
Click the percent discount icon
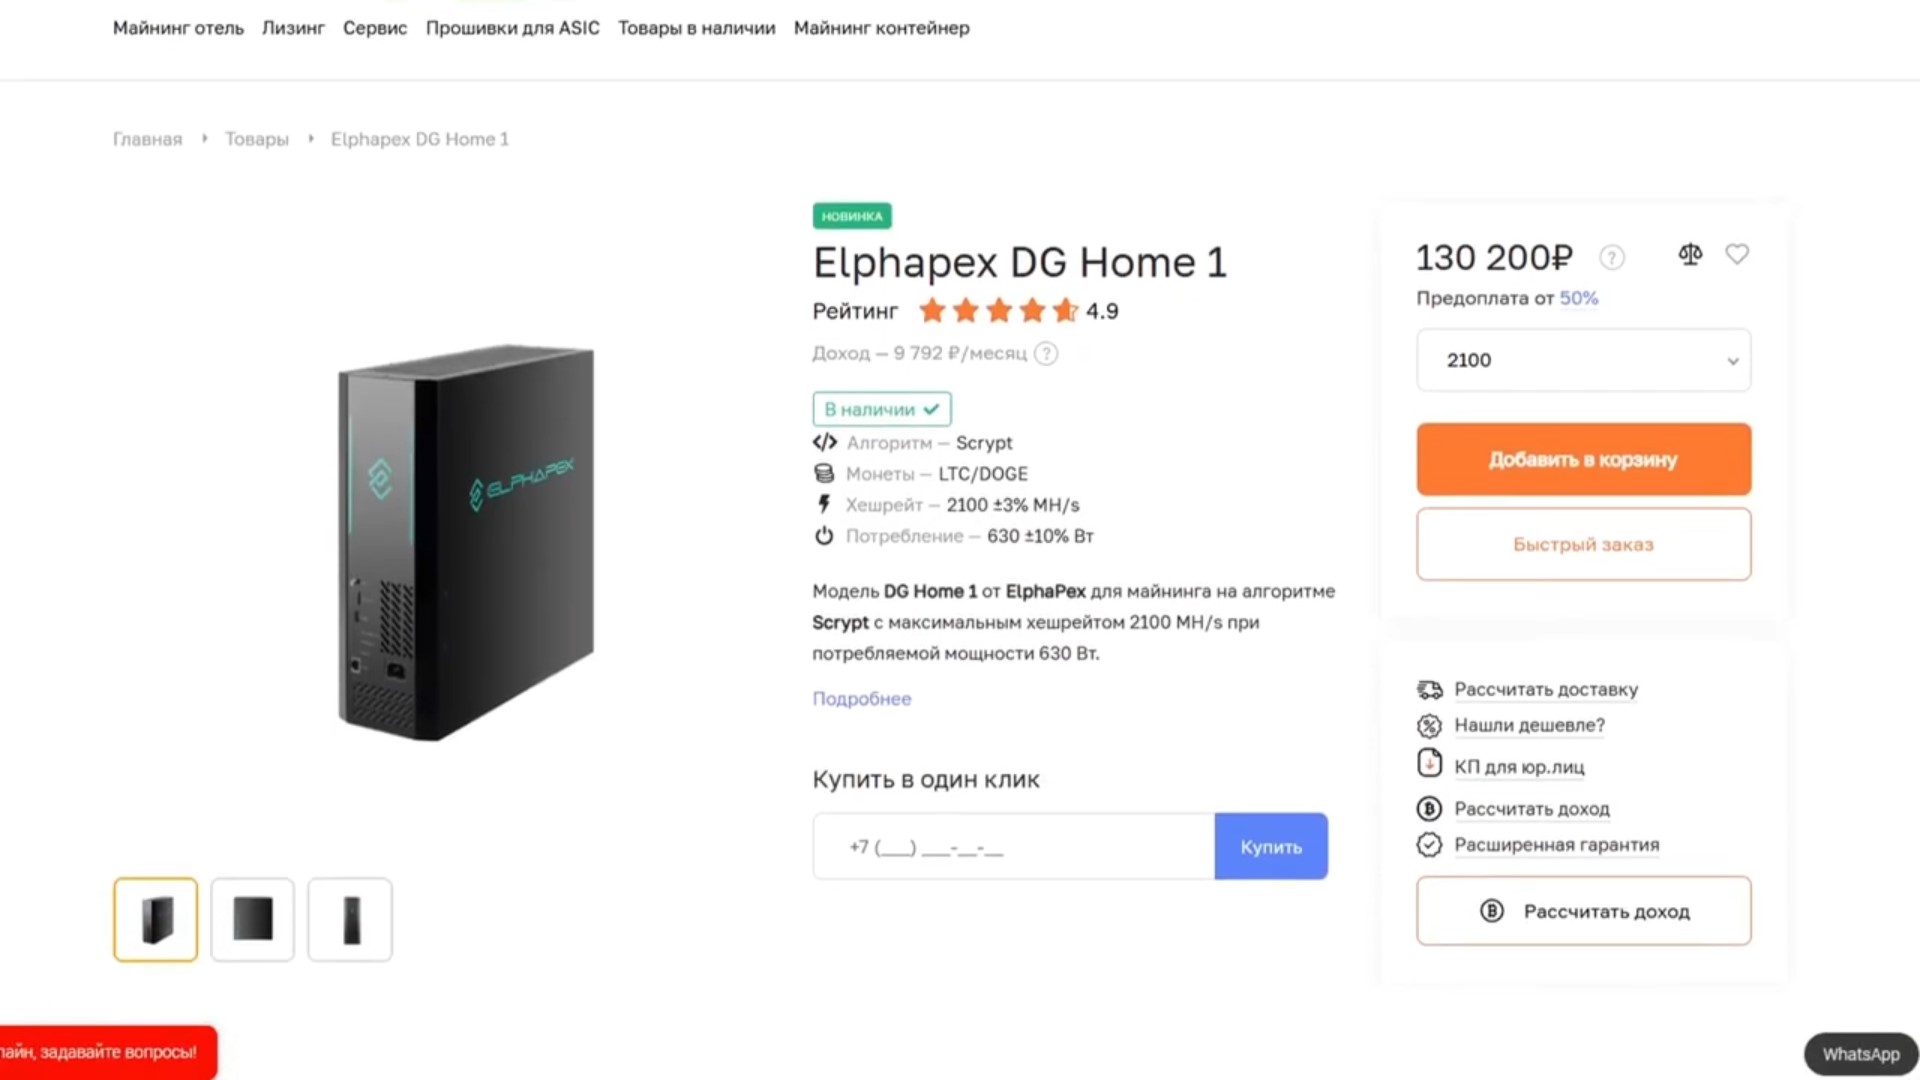point(1429,726)
